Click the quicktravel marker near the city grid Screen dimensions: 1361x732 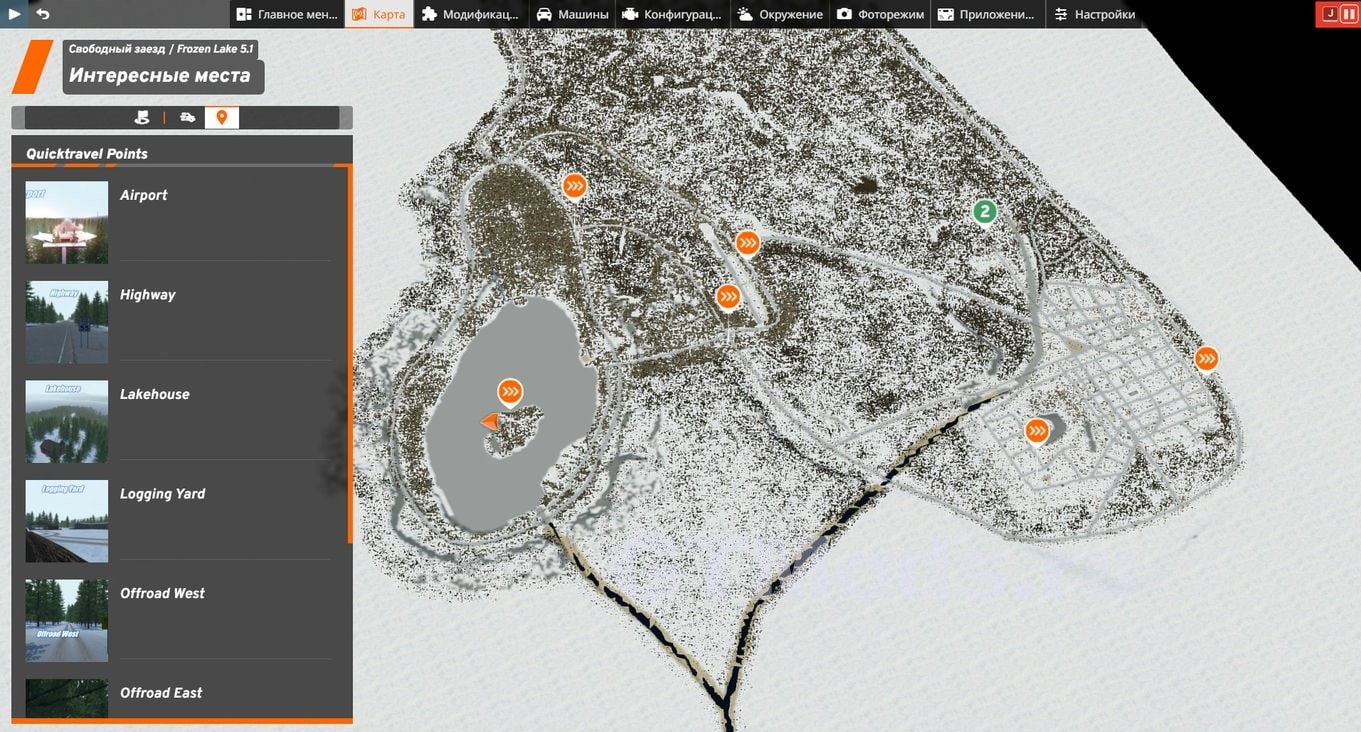pyautogui.click(x=1036, y=430)
